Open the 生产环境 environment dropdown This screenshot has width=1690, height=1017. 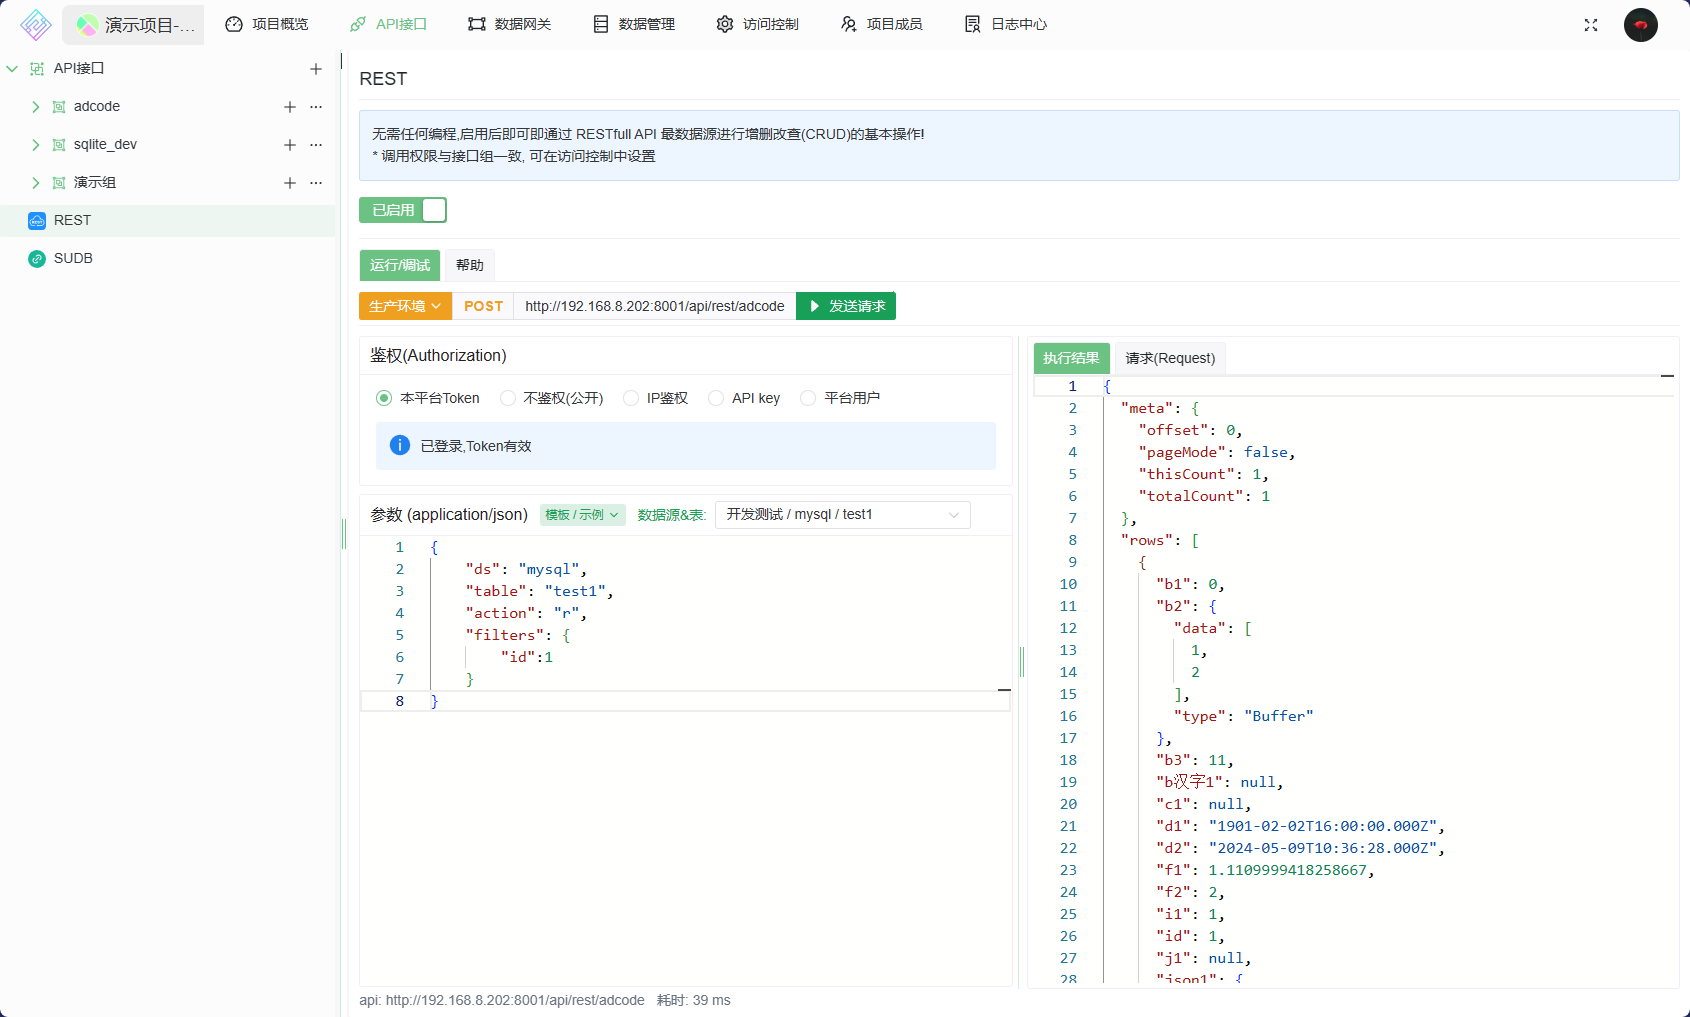click(405, 306)
